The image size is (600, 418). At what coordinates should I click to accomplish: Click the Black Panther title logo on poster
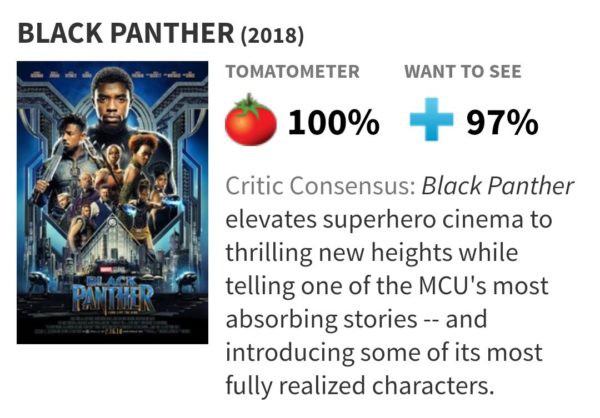113,295
